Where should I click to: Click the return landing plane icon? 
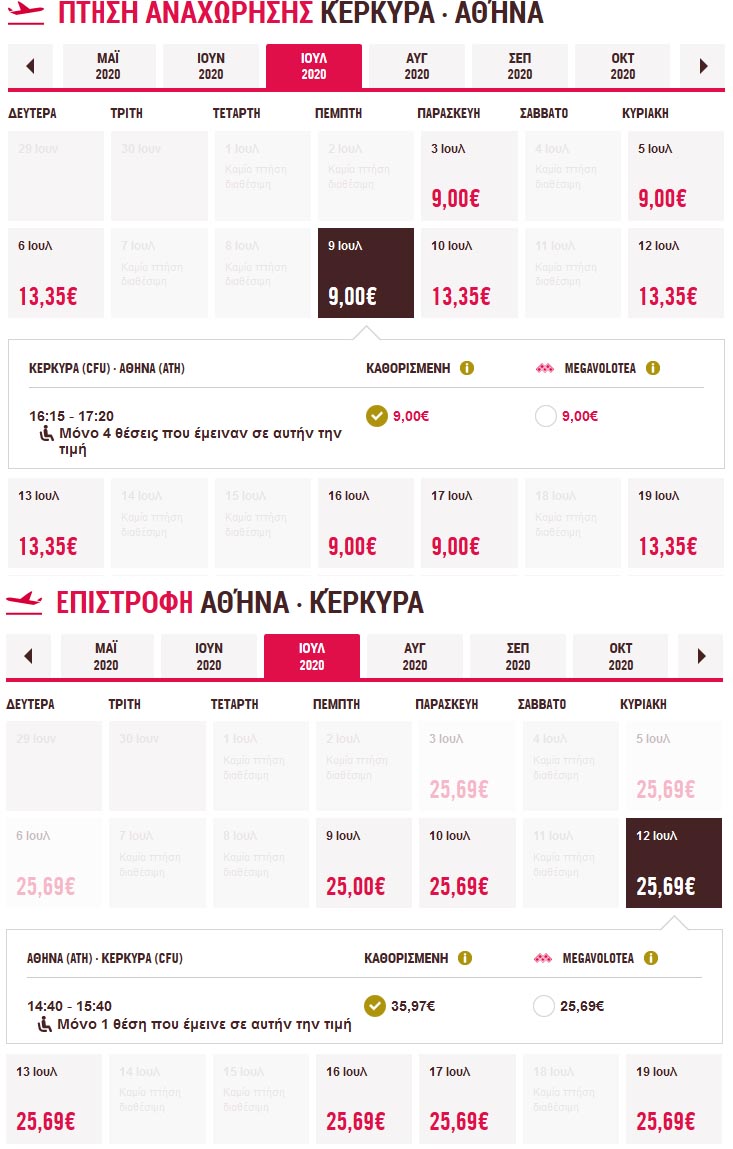point(24,602)
